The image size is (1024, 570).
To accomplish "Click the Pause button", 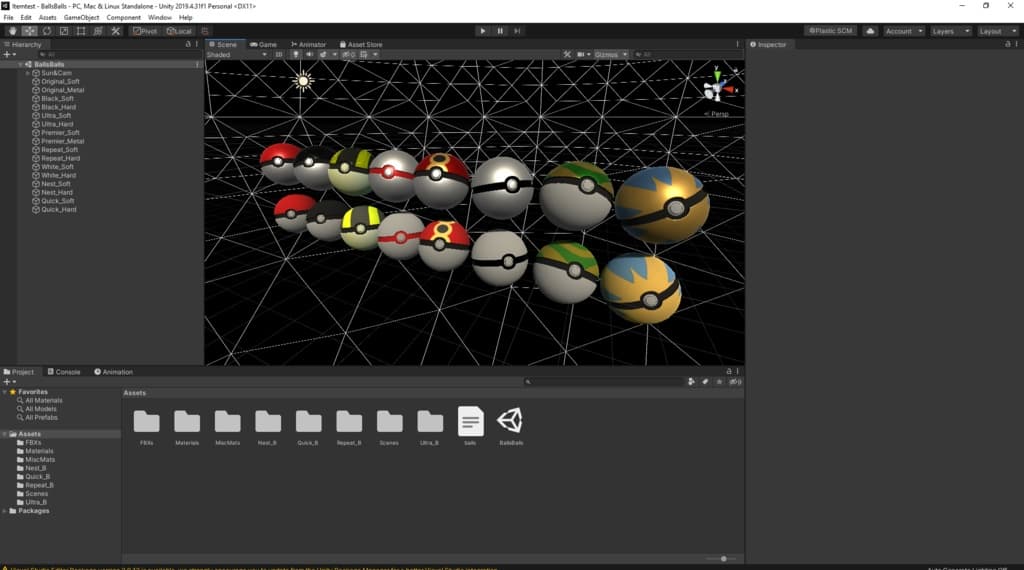I will coord(500,31).
